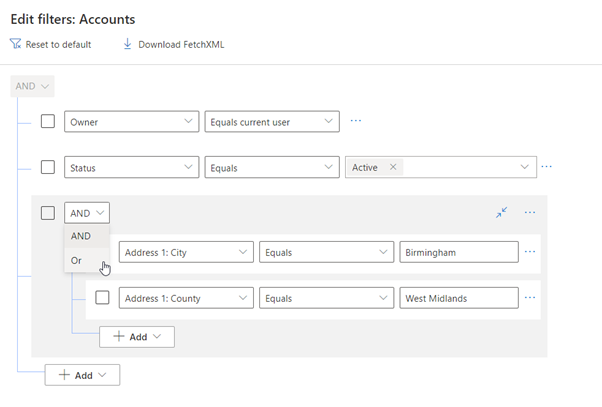Tick the Owner row checkbox
Image resolution: width=602 pixels, height=407 pixels.
(x=48, y=122)
